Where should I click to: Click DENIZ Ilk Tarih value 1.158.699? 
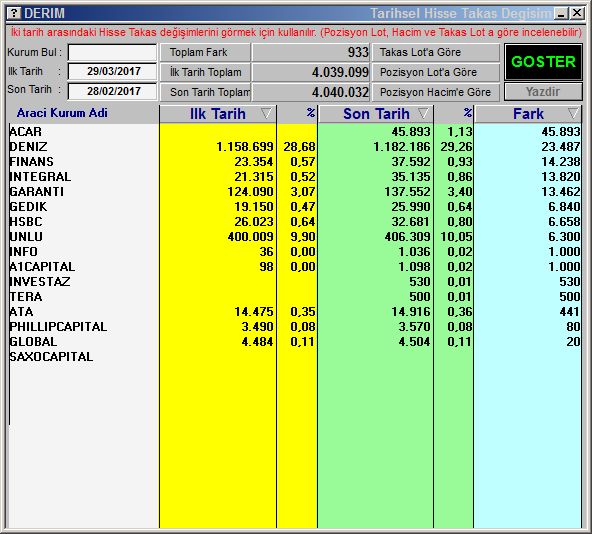point(245,147)
